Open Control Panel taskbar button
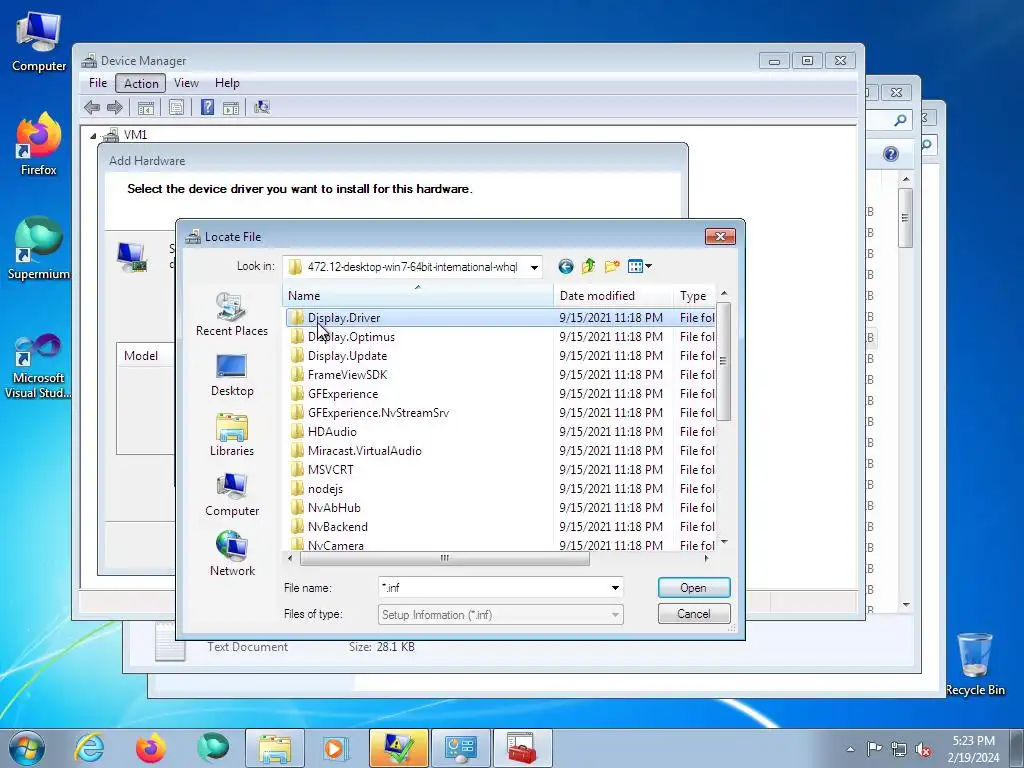This screenshot has height=768, width=1024. pos(460,748)
